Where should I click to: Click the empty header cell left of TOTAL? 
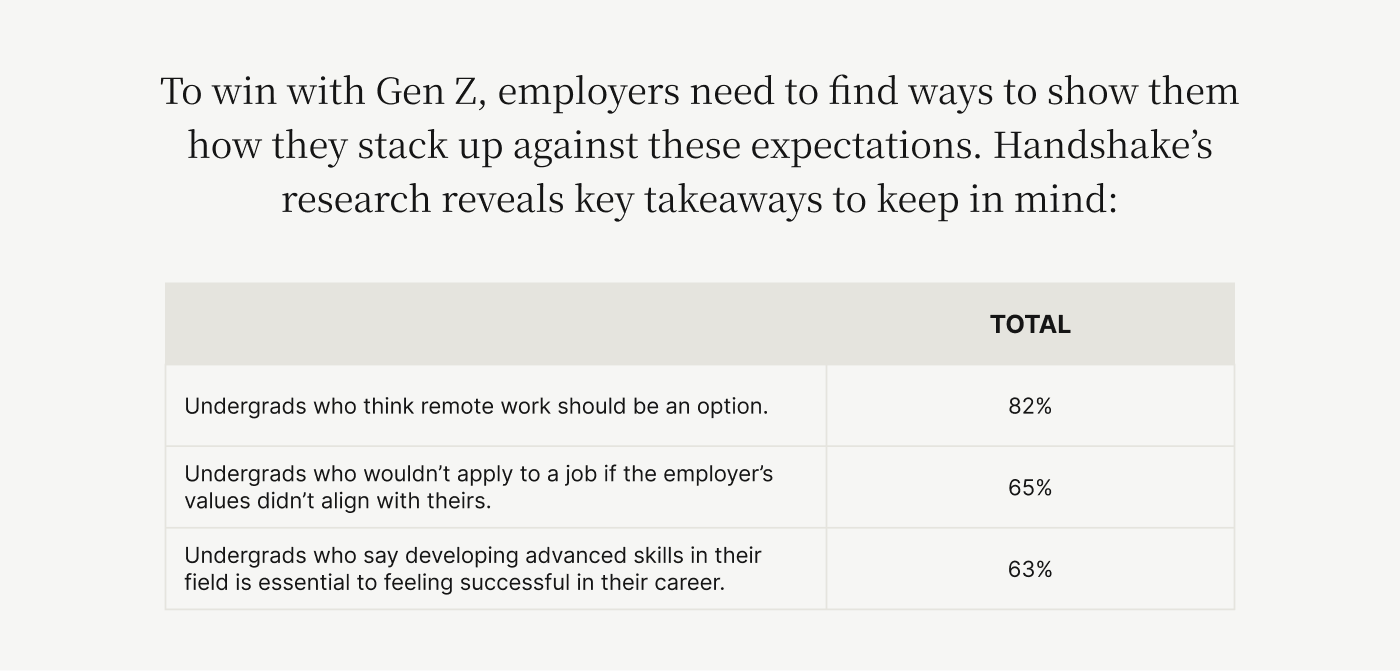pos(496,324)
